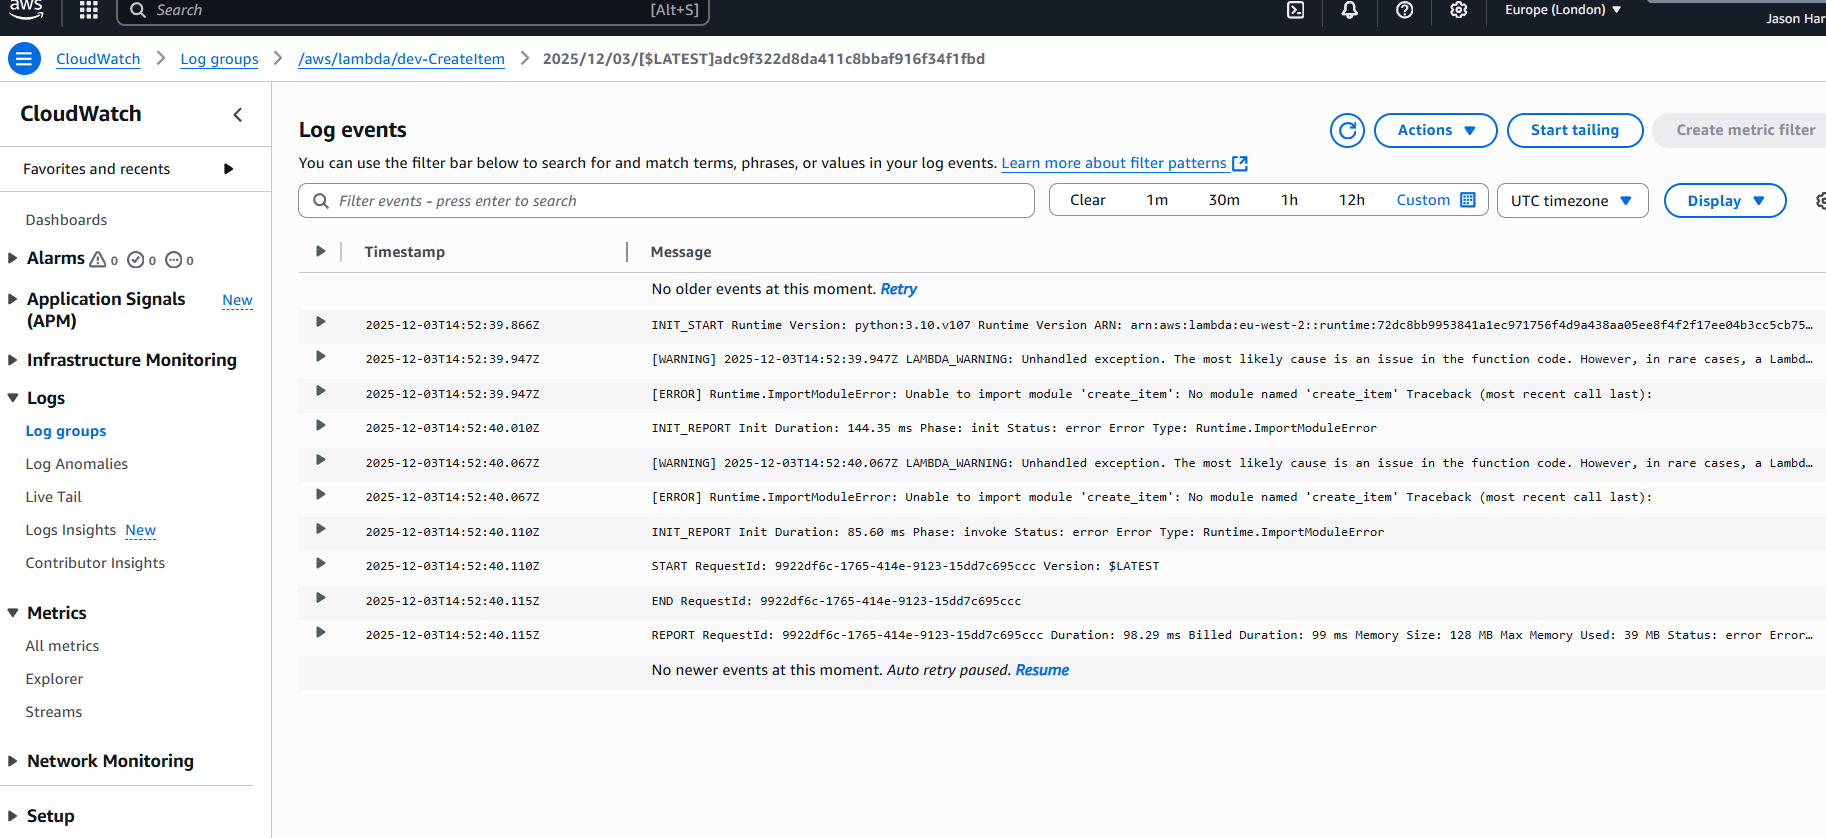This screenshot has height=838, width=1826.
Task: Open Dashboards in sidebar
Action: click(66, 220)
